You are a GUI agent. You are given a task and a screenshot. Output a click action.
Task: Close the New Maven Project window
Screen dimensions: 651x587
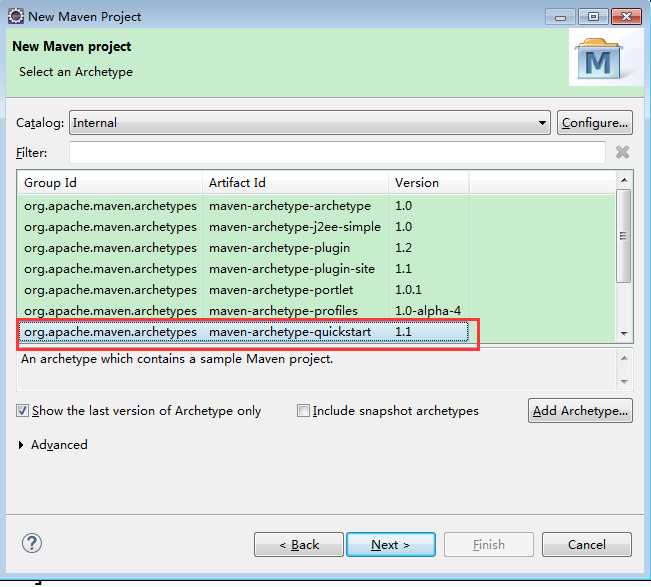[626, 17]
